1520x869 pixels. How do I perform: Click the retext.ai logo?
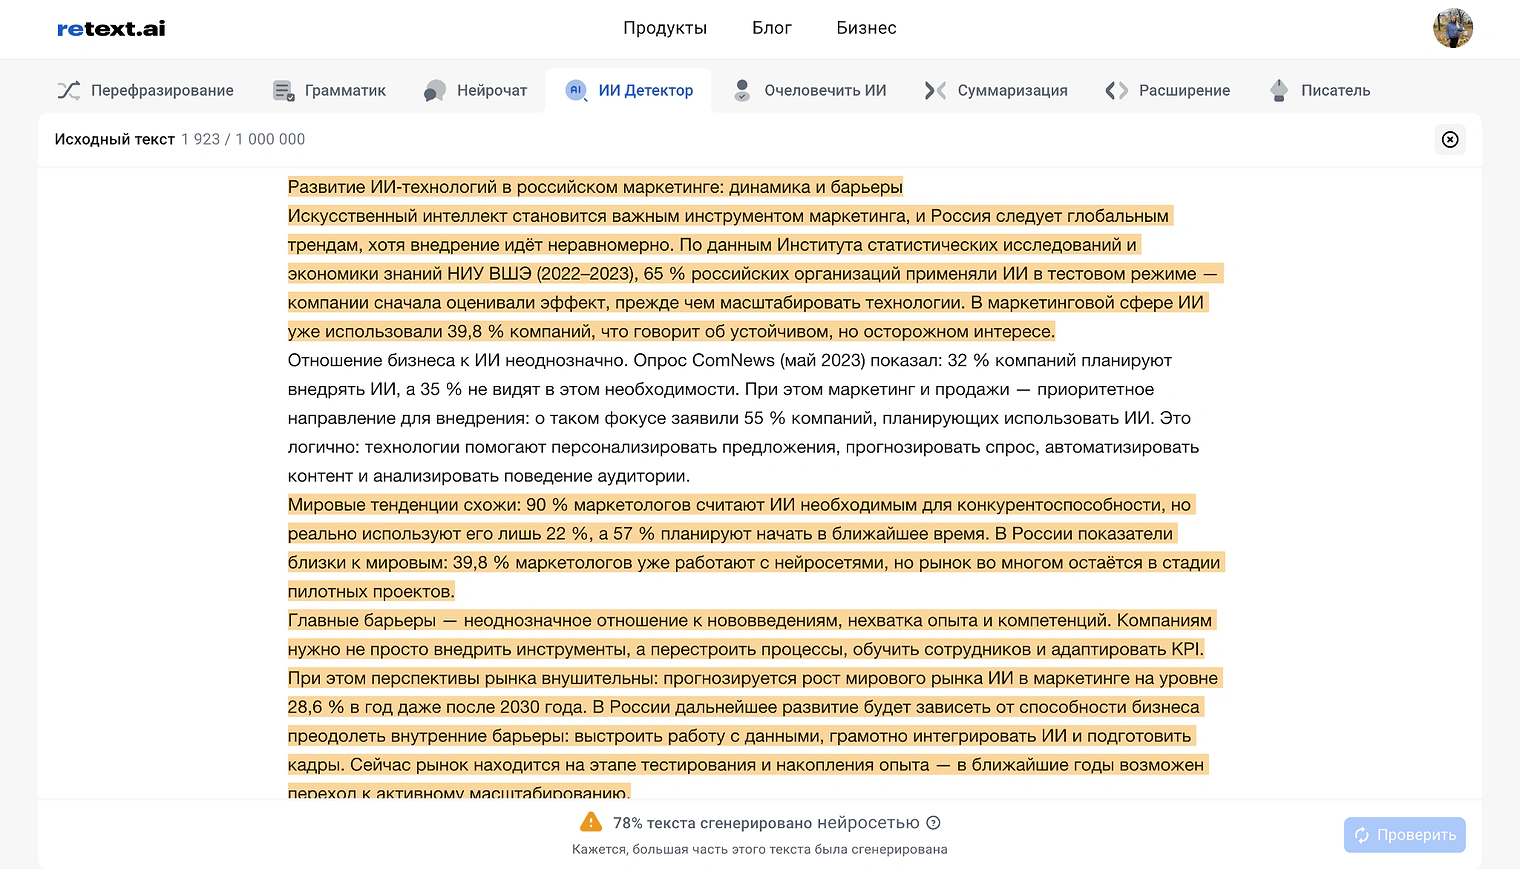tap(111, 28)
